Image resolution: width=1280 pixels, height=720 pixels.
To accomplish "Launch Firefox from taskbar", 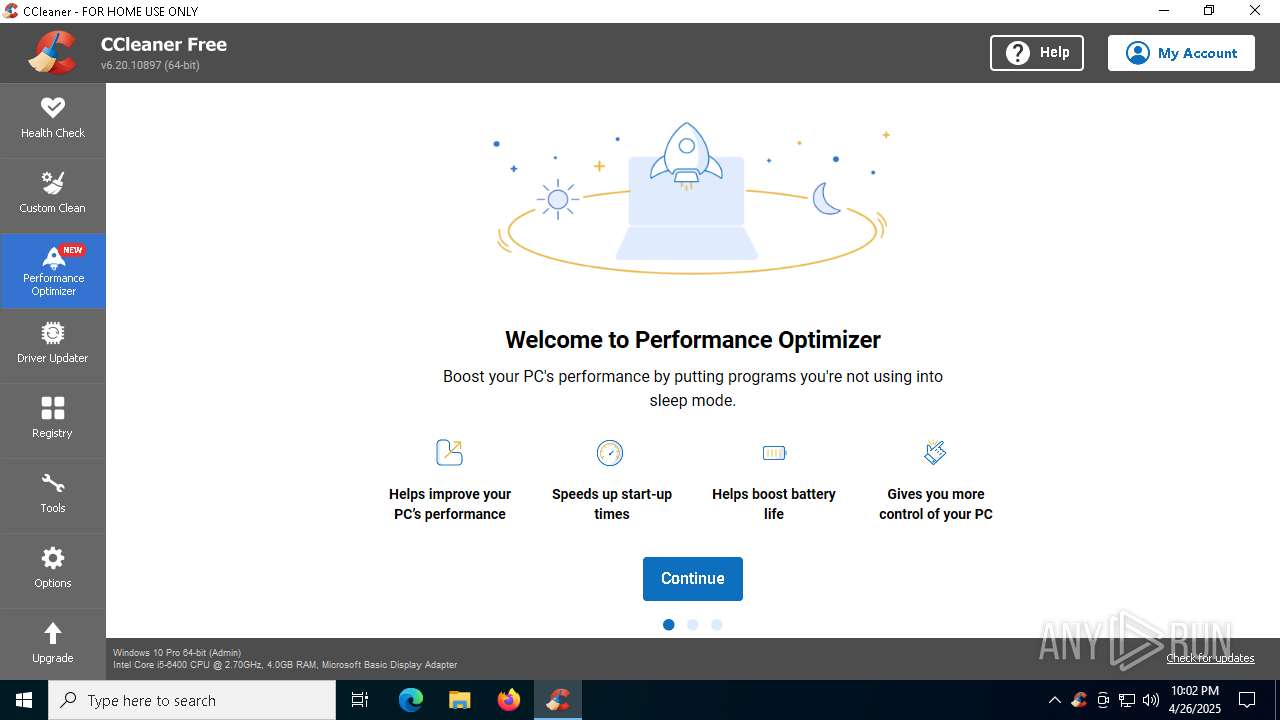I will 509,700.
